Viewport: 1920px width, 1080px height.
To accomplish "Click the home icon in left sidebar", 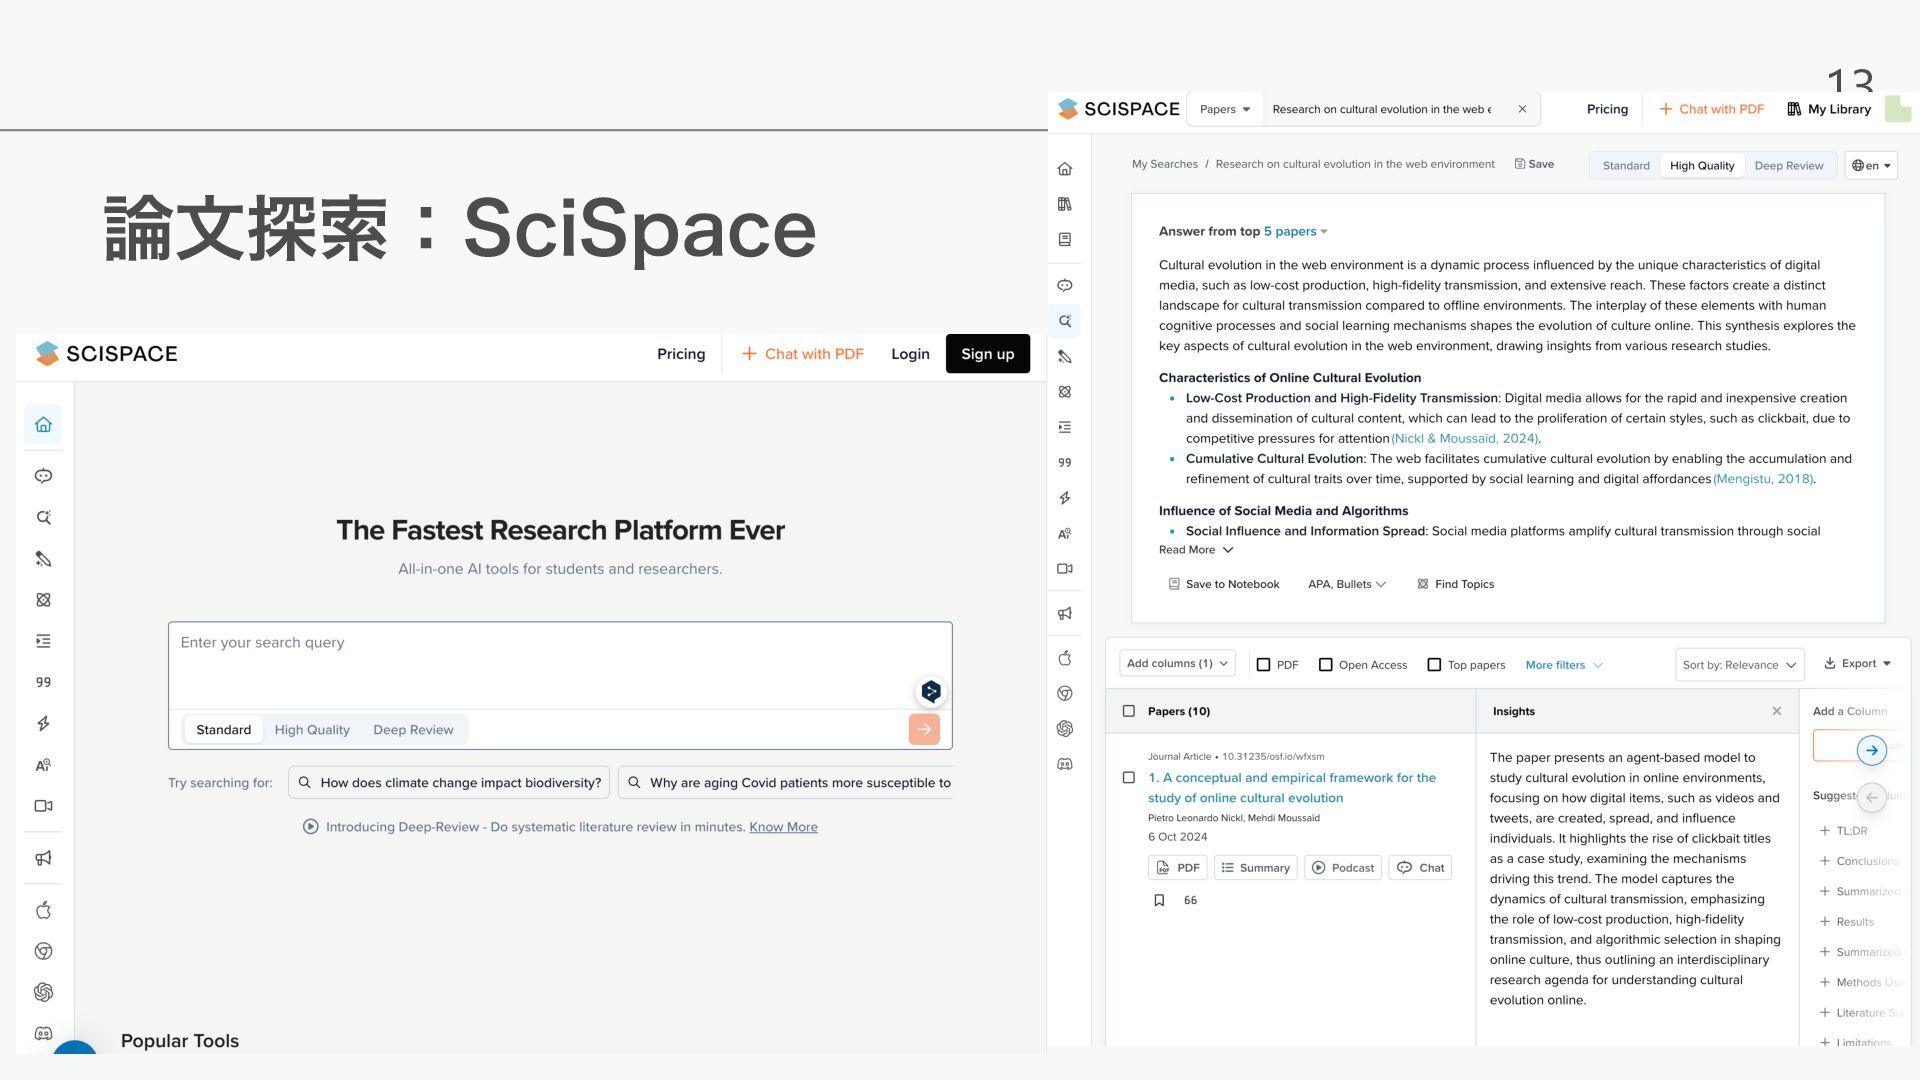I will pos(43,425).
